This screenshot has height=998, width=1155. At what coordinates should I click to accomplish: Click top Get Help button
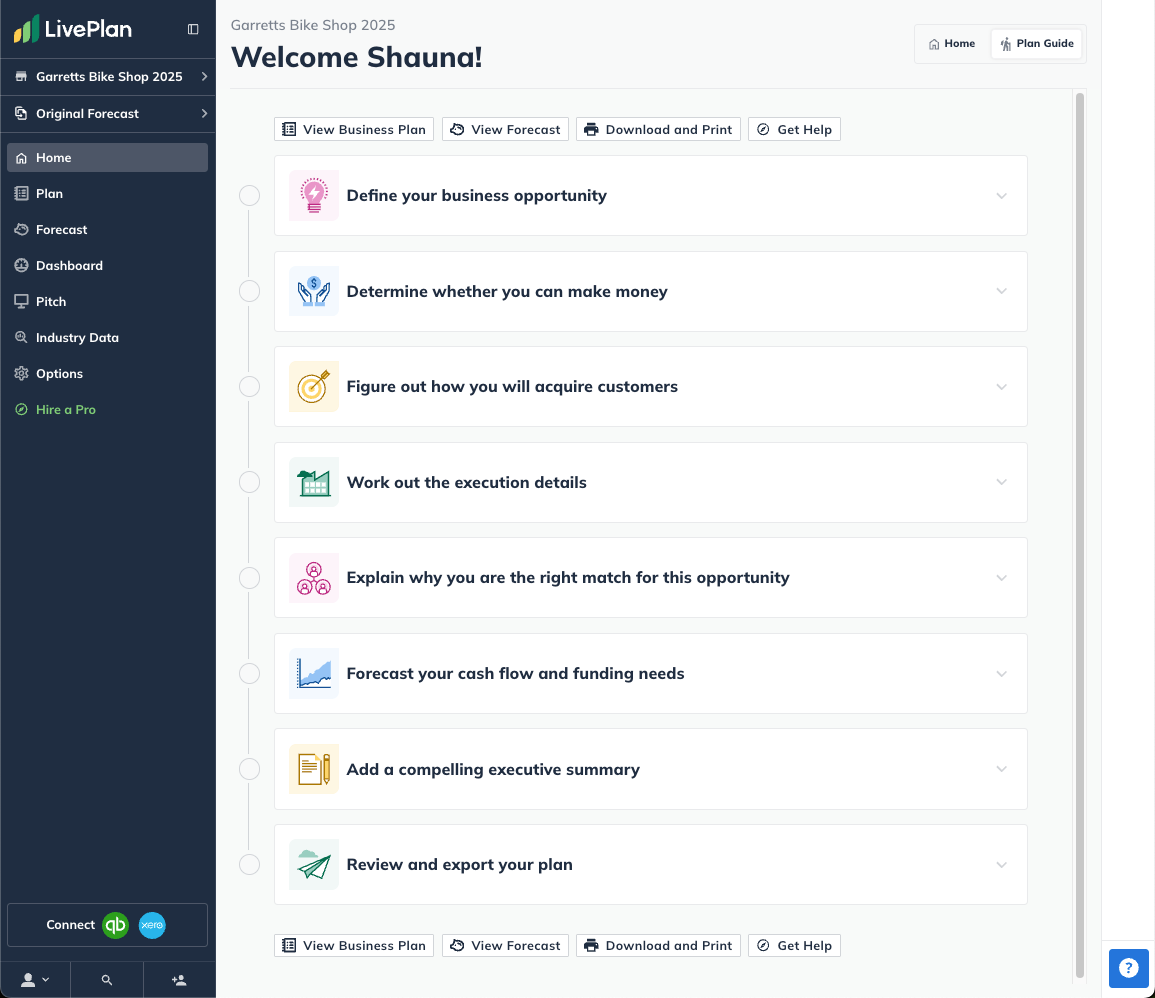(794, 130)
